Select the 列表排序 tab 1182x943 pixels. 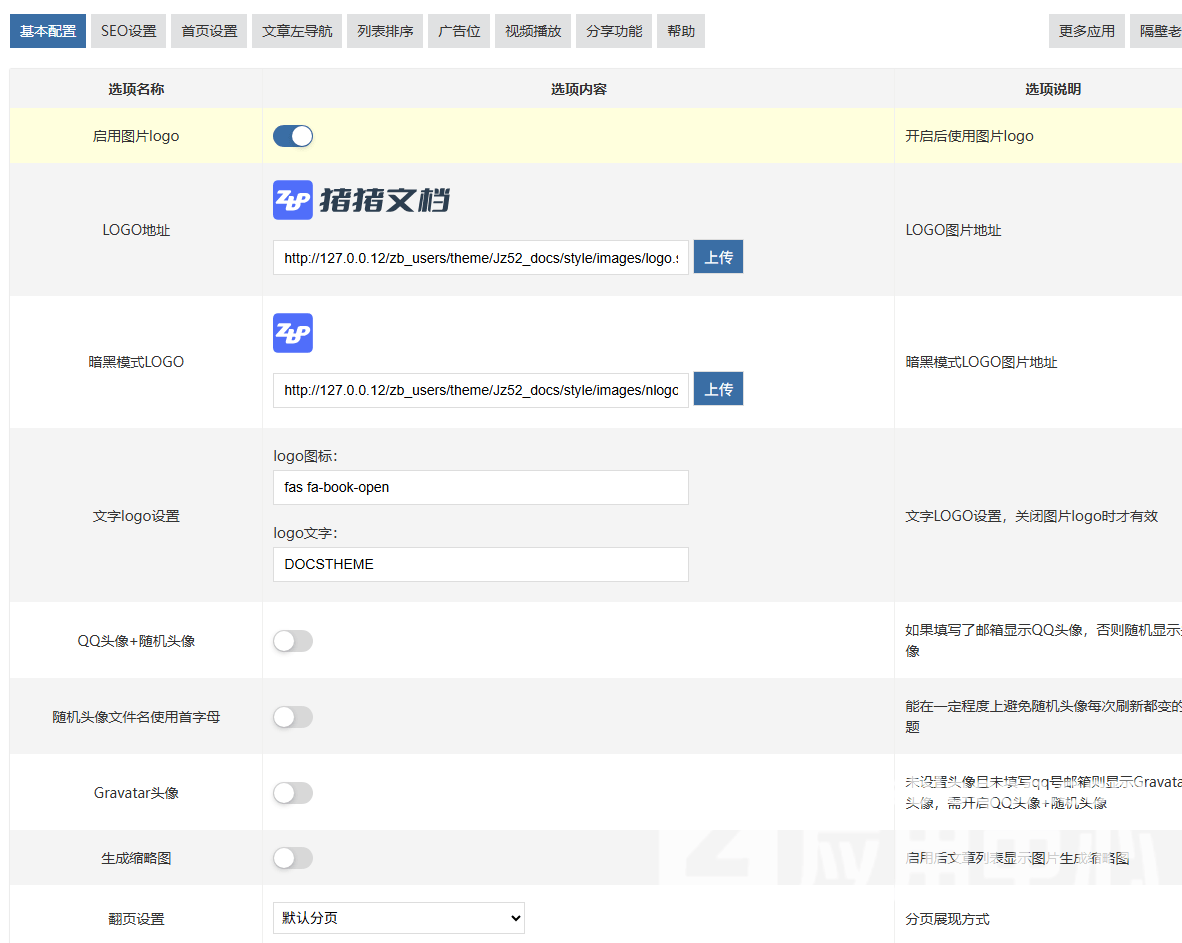coord(385,31)
